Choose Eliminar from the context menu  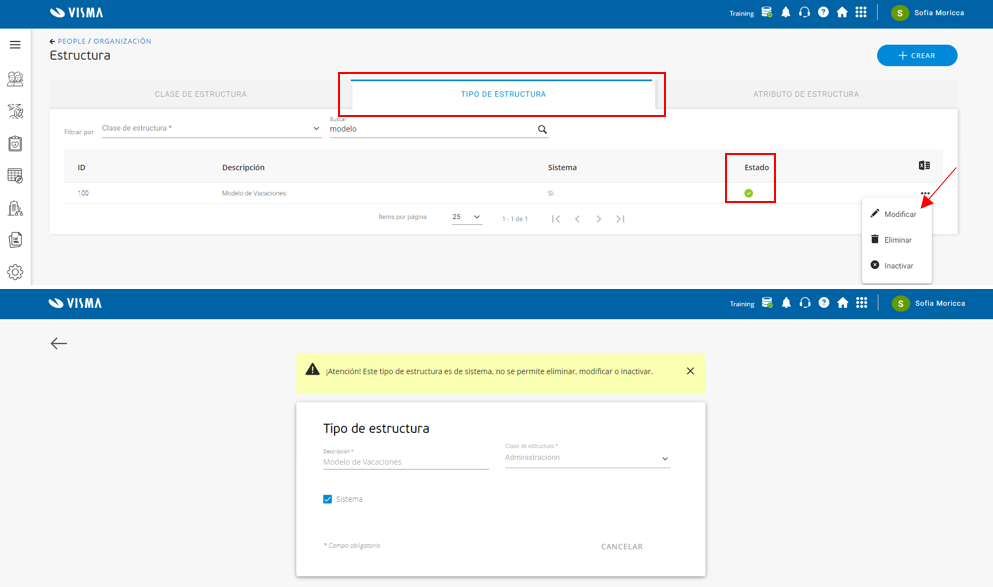pyautogui.click(x=897, y=240)
